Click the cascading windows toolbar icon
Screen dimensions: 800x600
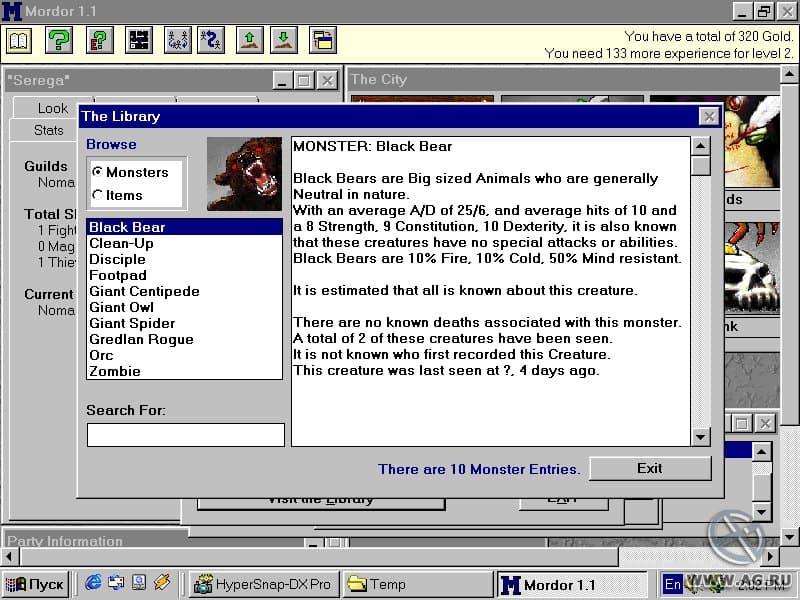(323, 40)
